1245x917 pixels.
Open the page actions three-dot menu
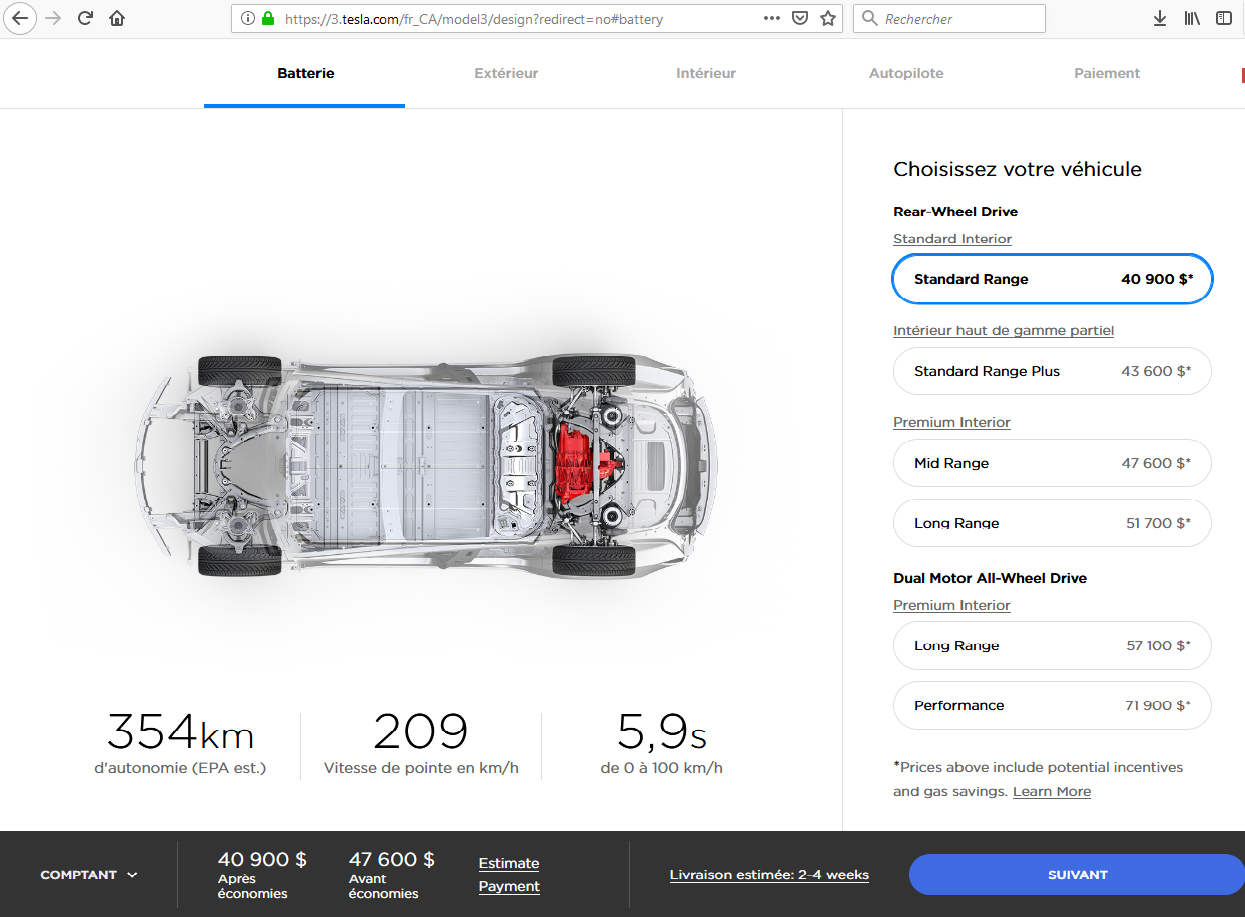tap(771, 18)
